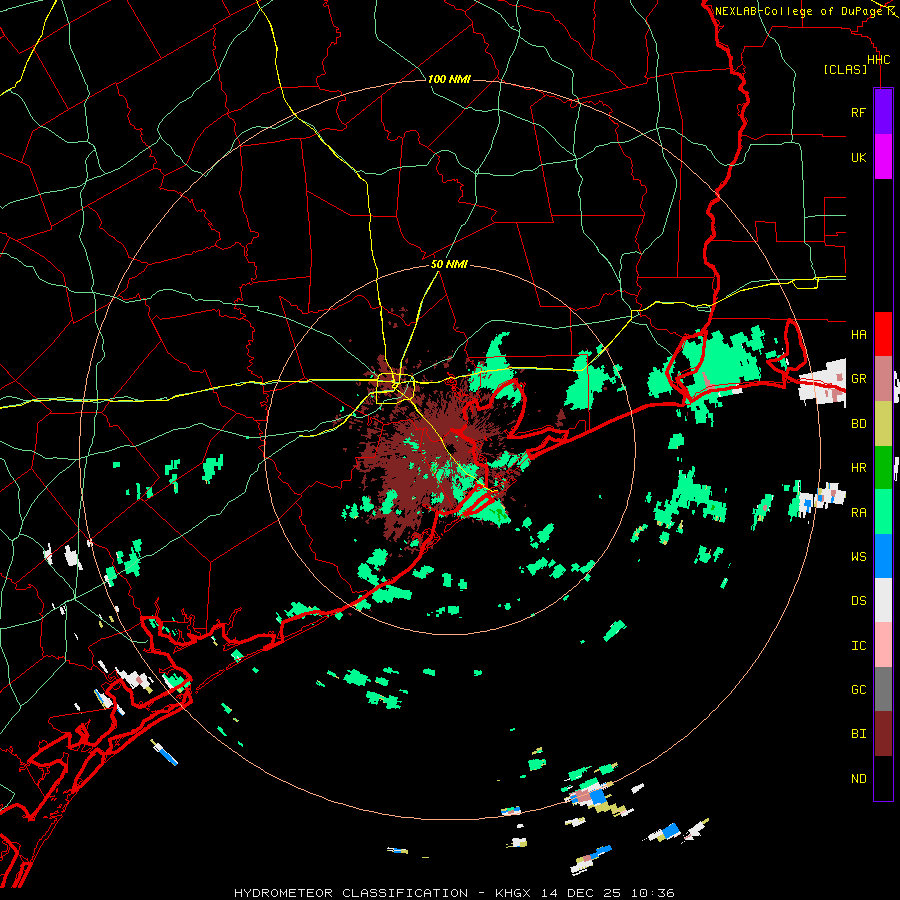
Task: Click the KHGX radar station identifier
Action: click(x=514, y=893)
